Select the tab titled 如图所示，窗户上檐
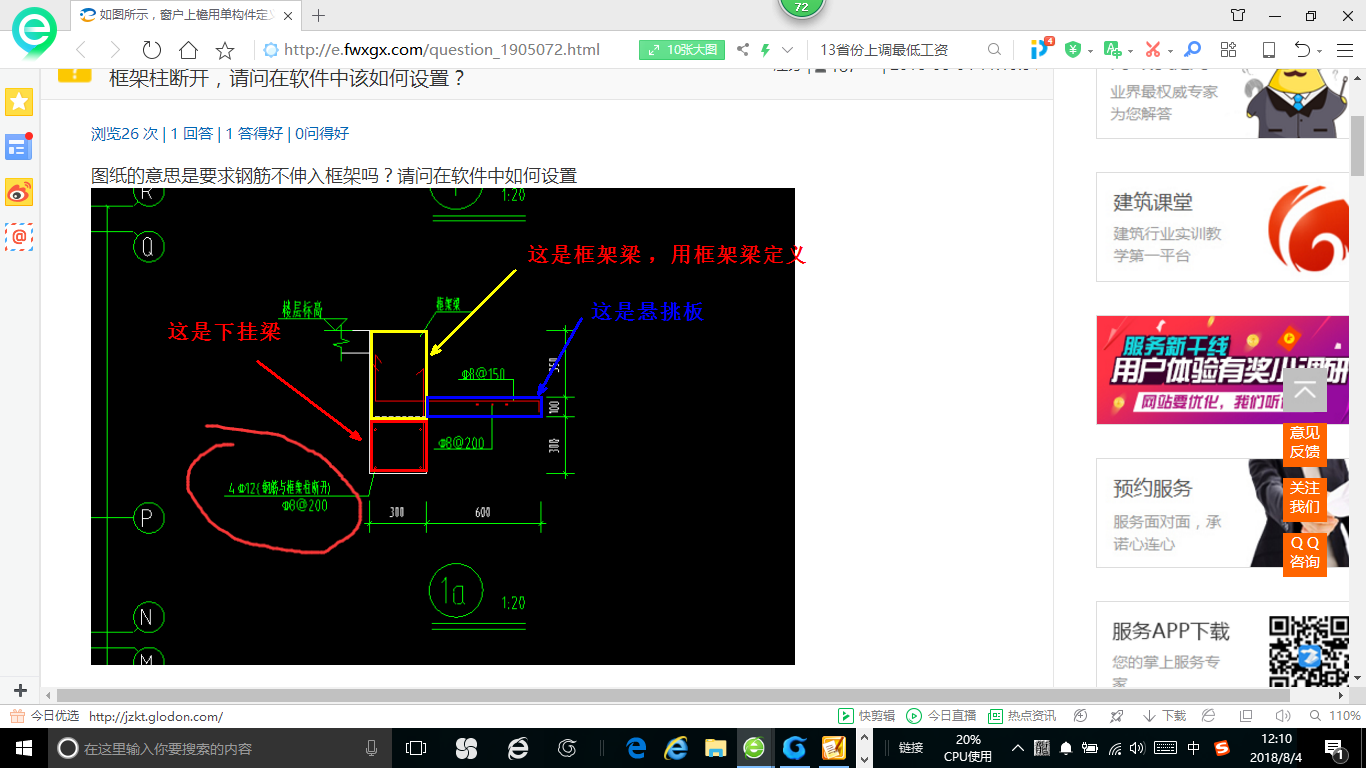 [187, 15]
